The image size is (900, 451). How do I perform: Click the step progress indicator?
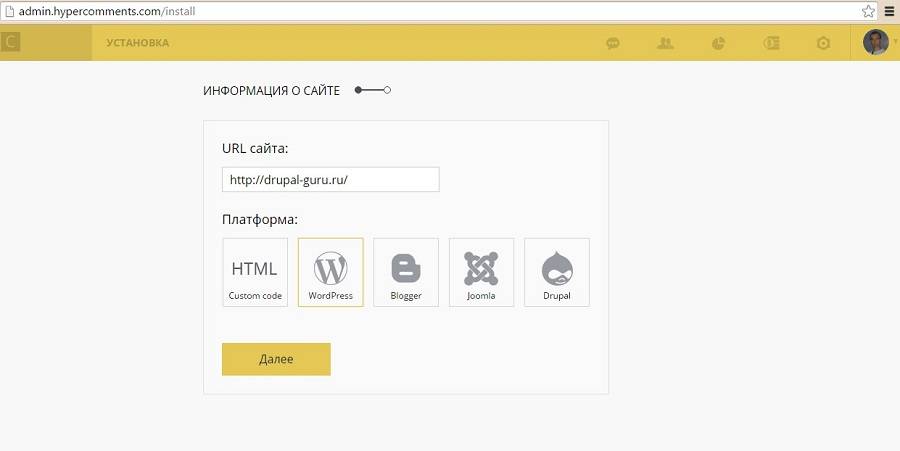point(373,90)
